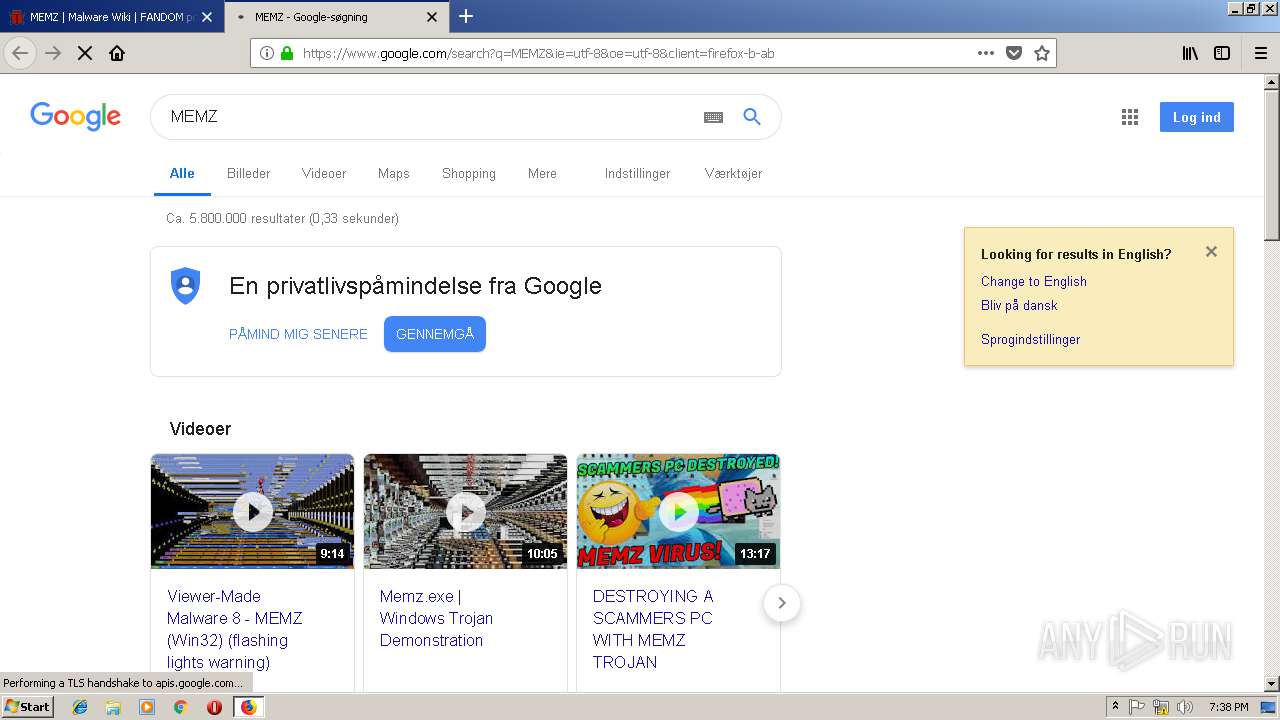This screenshot has width=1280, height=720.
Task: Show site information next to the lock
Action: point(267,53)
